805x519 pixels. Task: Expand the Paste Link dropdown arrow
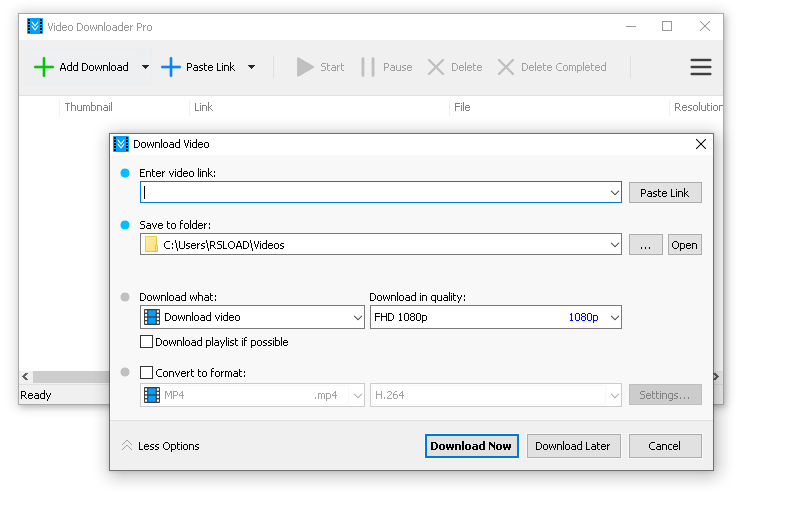(251, 67)
